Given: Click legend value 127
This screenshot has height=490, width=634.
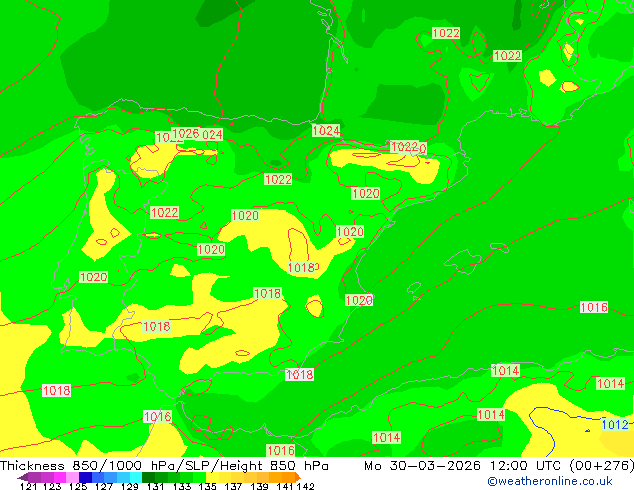Looking at the screenshot, I should coord(104,486).
